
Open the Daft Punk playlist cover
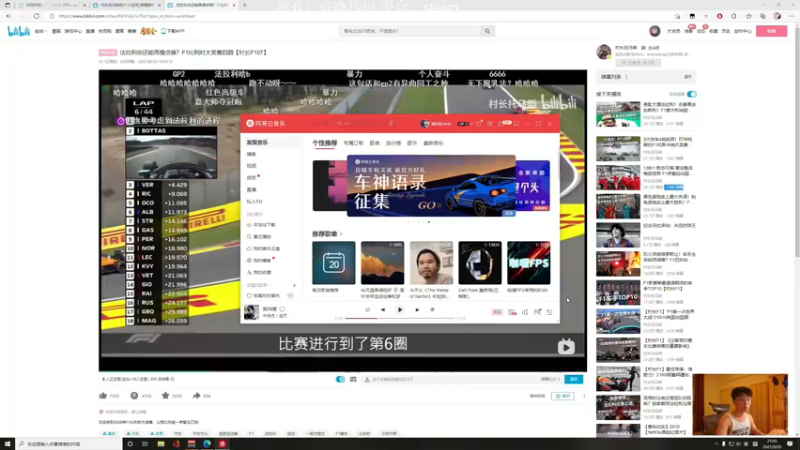(480, 263)
